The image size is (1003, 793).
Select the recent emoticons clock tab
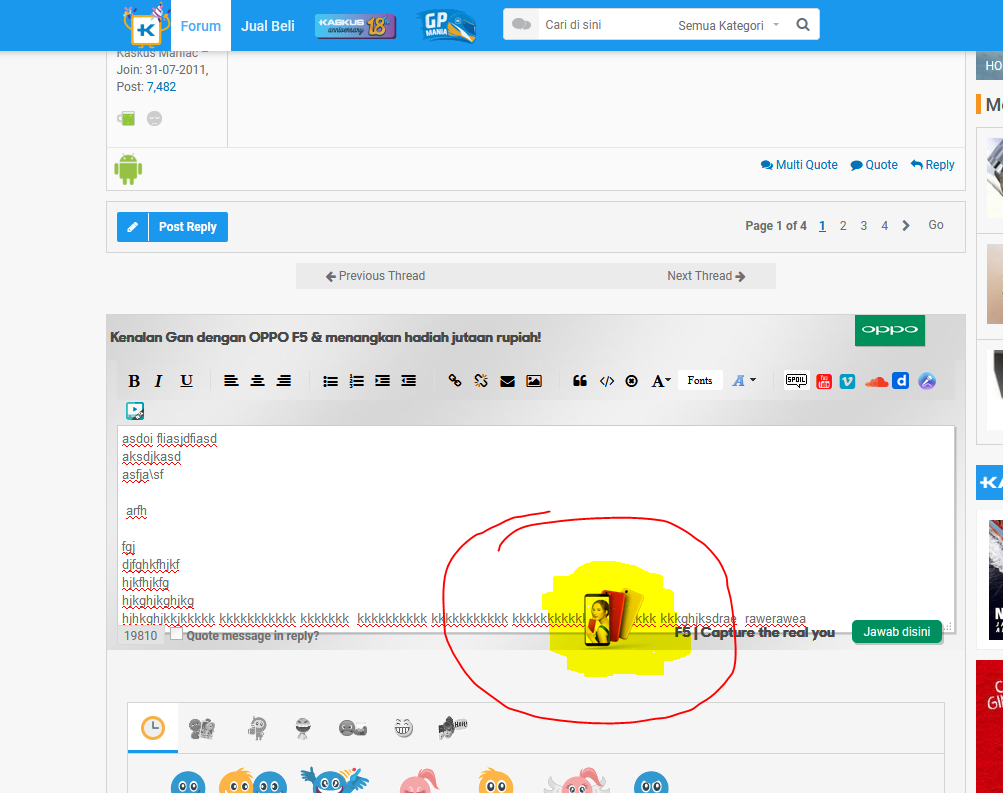point(153,728)
